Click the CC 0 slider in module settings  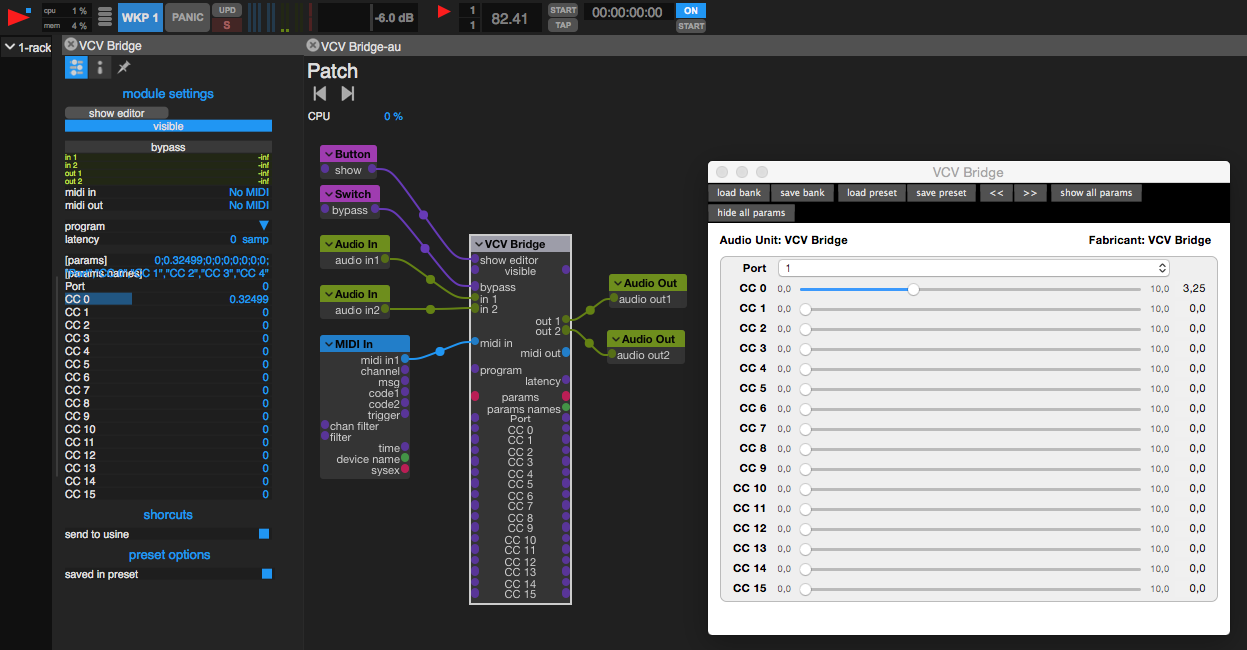click(x=168, y=299)
